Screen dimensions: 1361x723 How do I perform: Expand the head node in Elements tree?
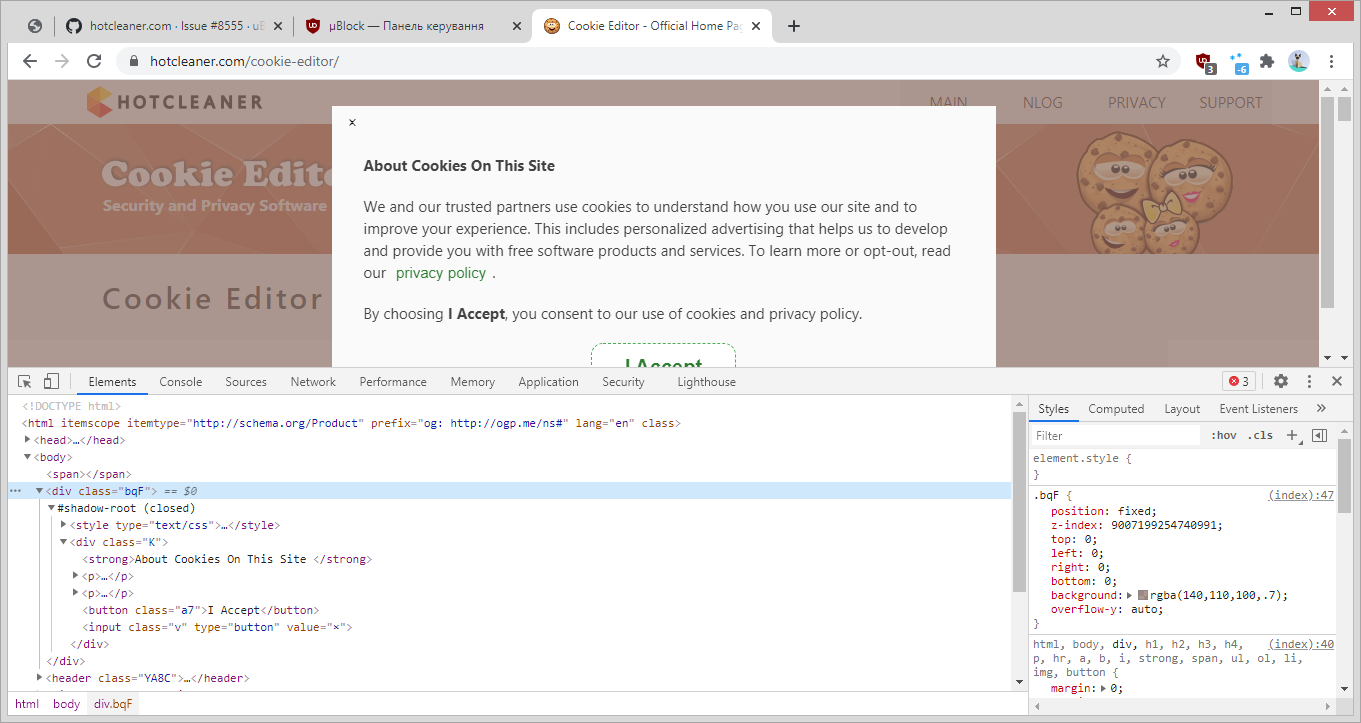click(29, 439)
